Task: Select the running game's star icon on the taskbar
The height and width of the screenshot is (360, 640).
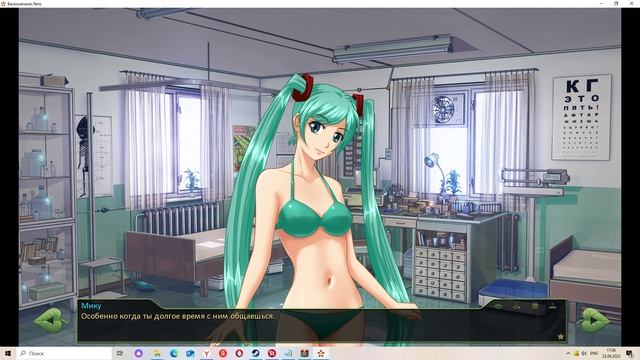Action: click(x=321, y=353)
